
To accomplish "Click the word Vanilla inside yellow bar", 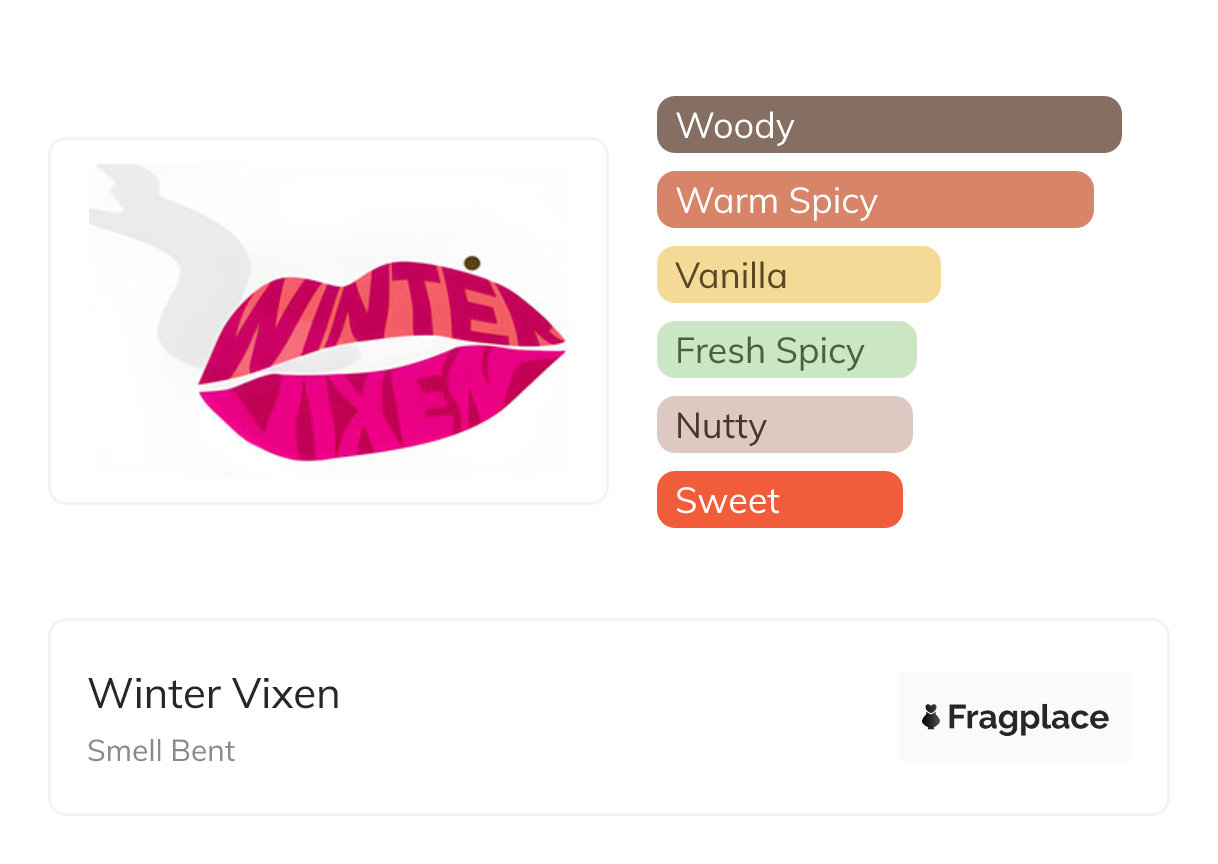I will (x=731, y=276).
